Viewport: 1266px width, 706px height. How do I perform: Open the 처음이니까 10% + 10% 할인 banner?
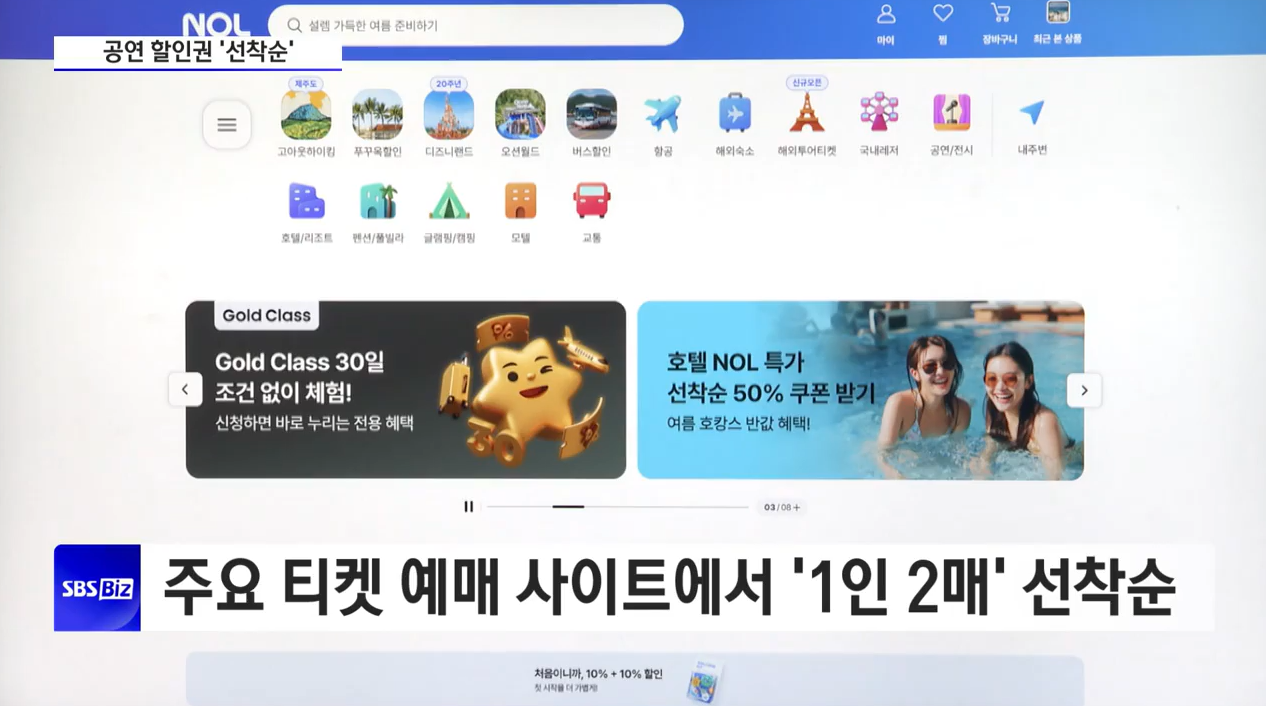(x=635, y=680)
